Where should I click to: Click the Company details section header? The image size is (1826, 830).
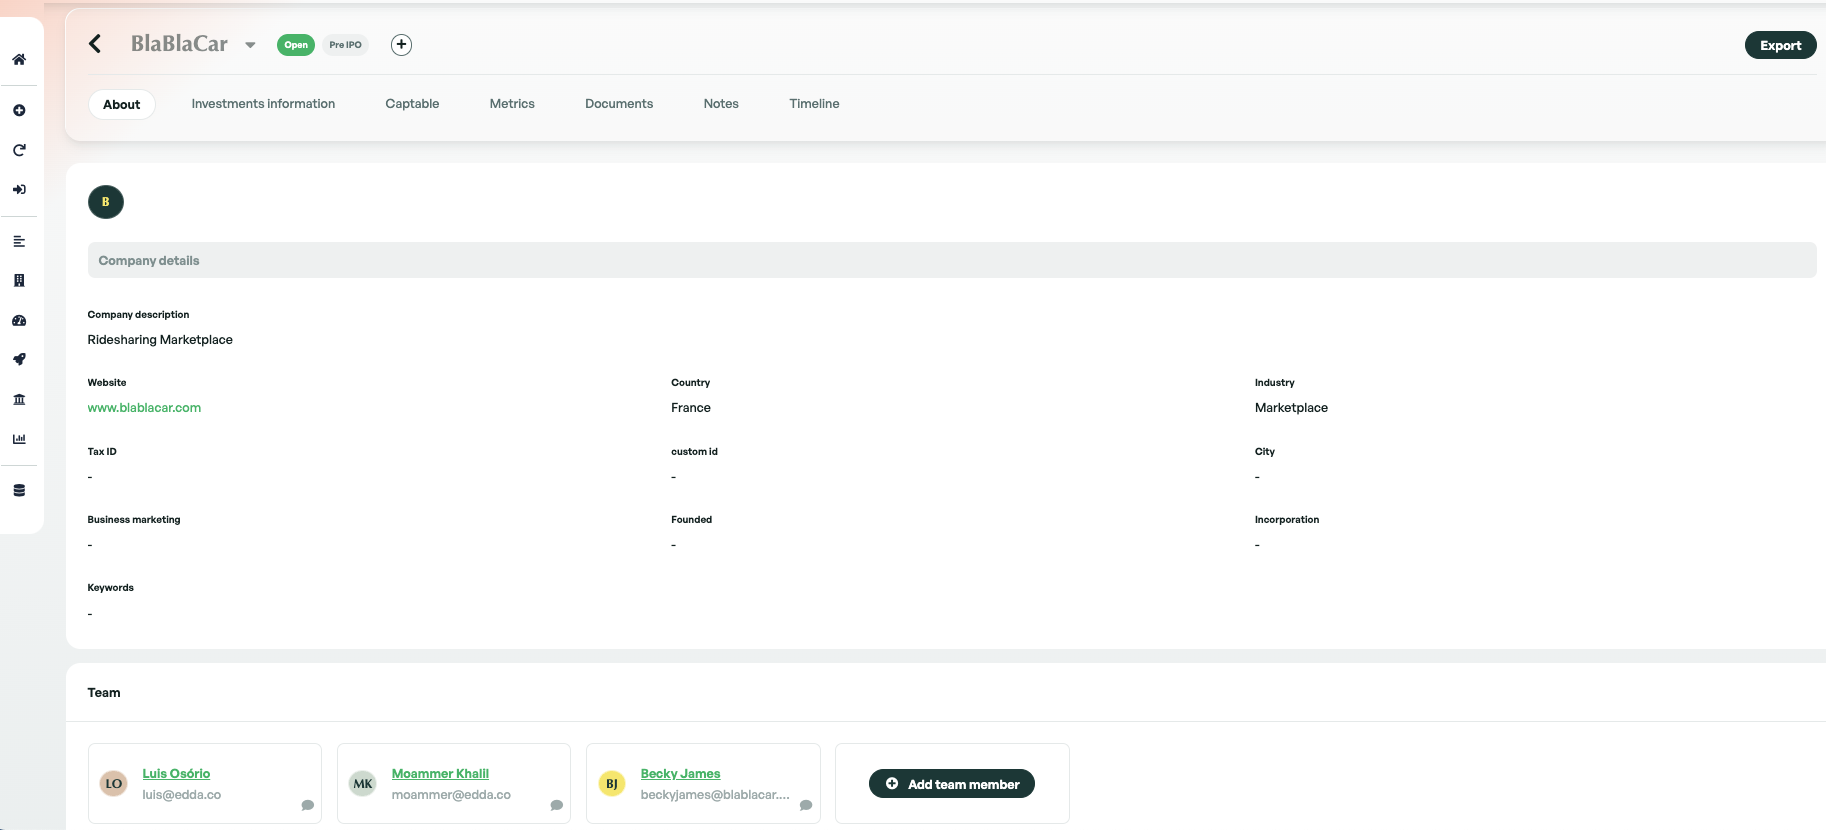[952, 260]
